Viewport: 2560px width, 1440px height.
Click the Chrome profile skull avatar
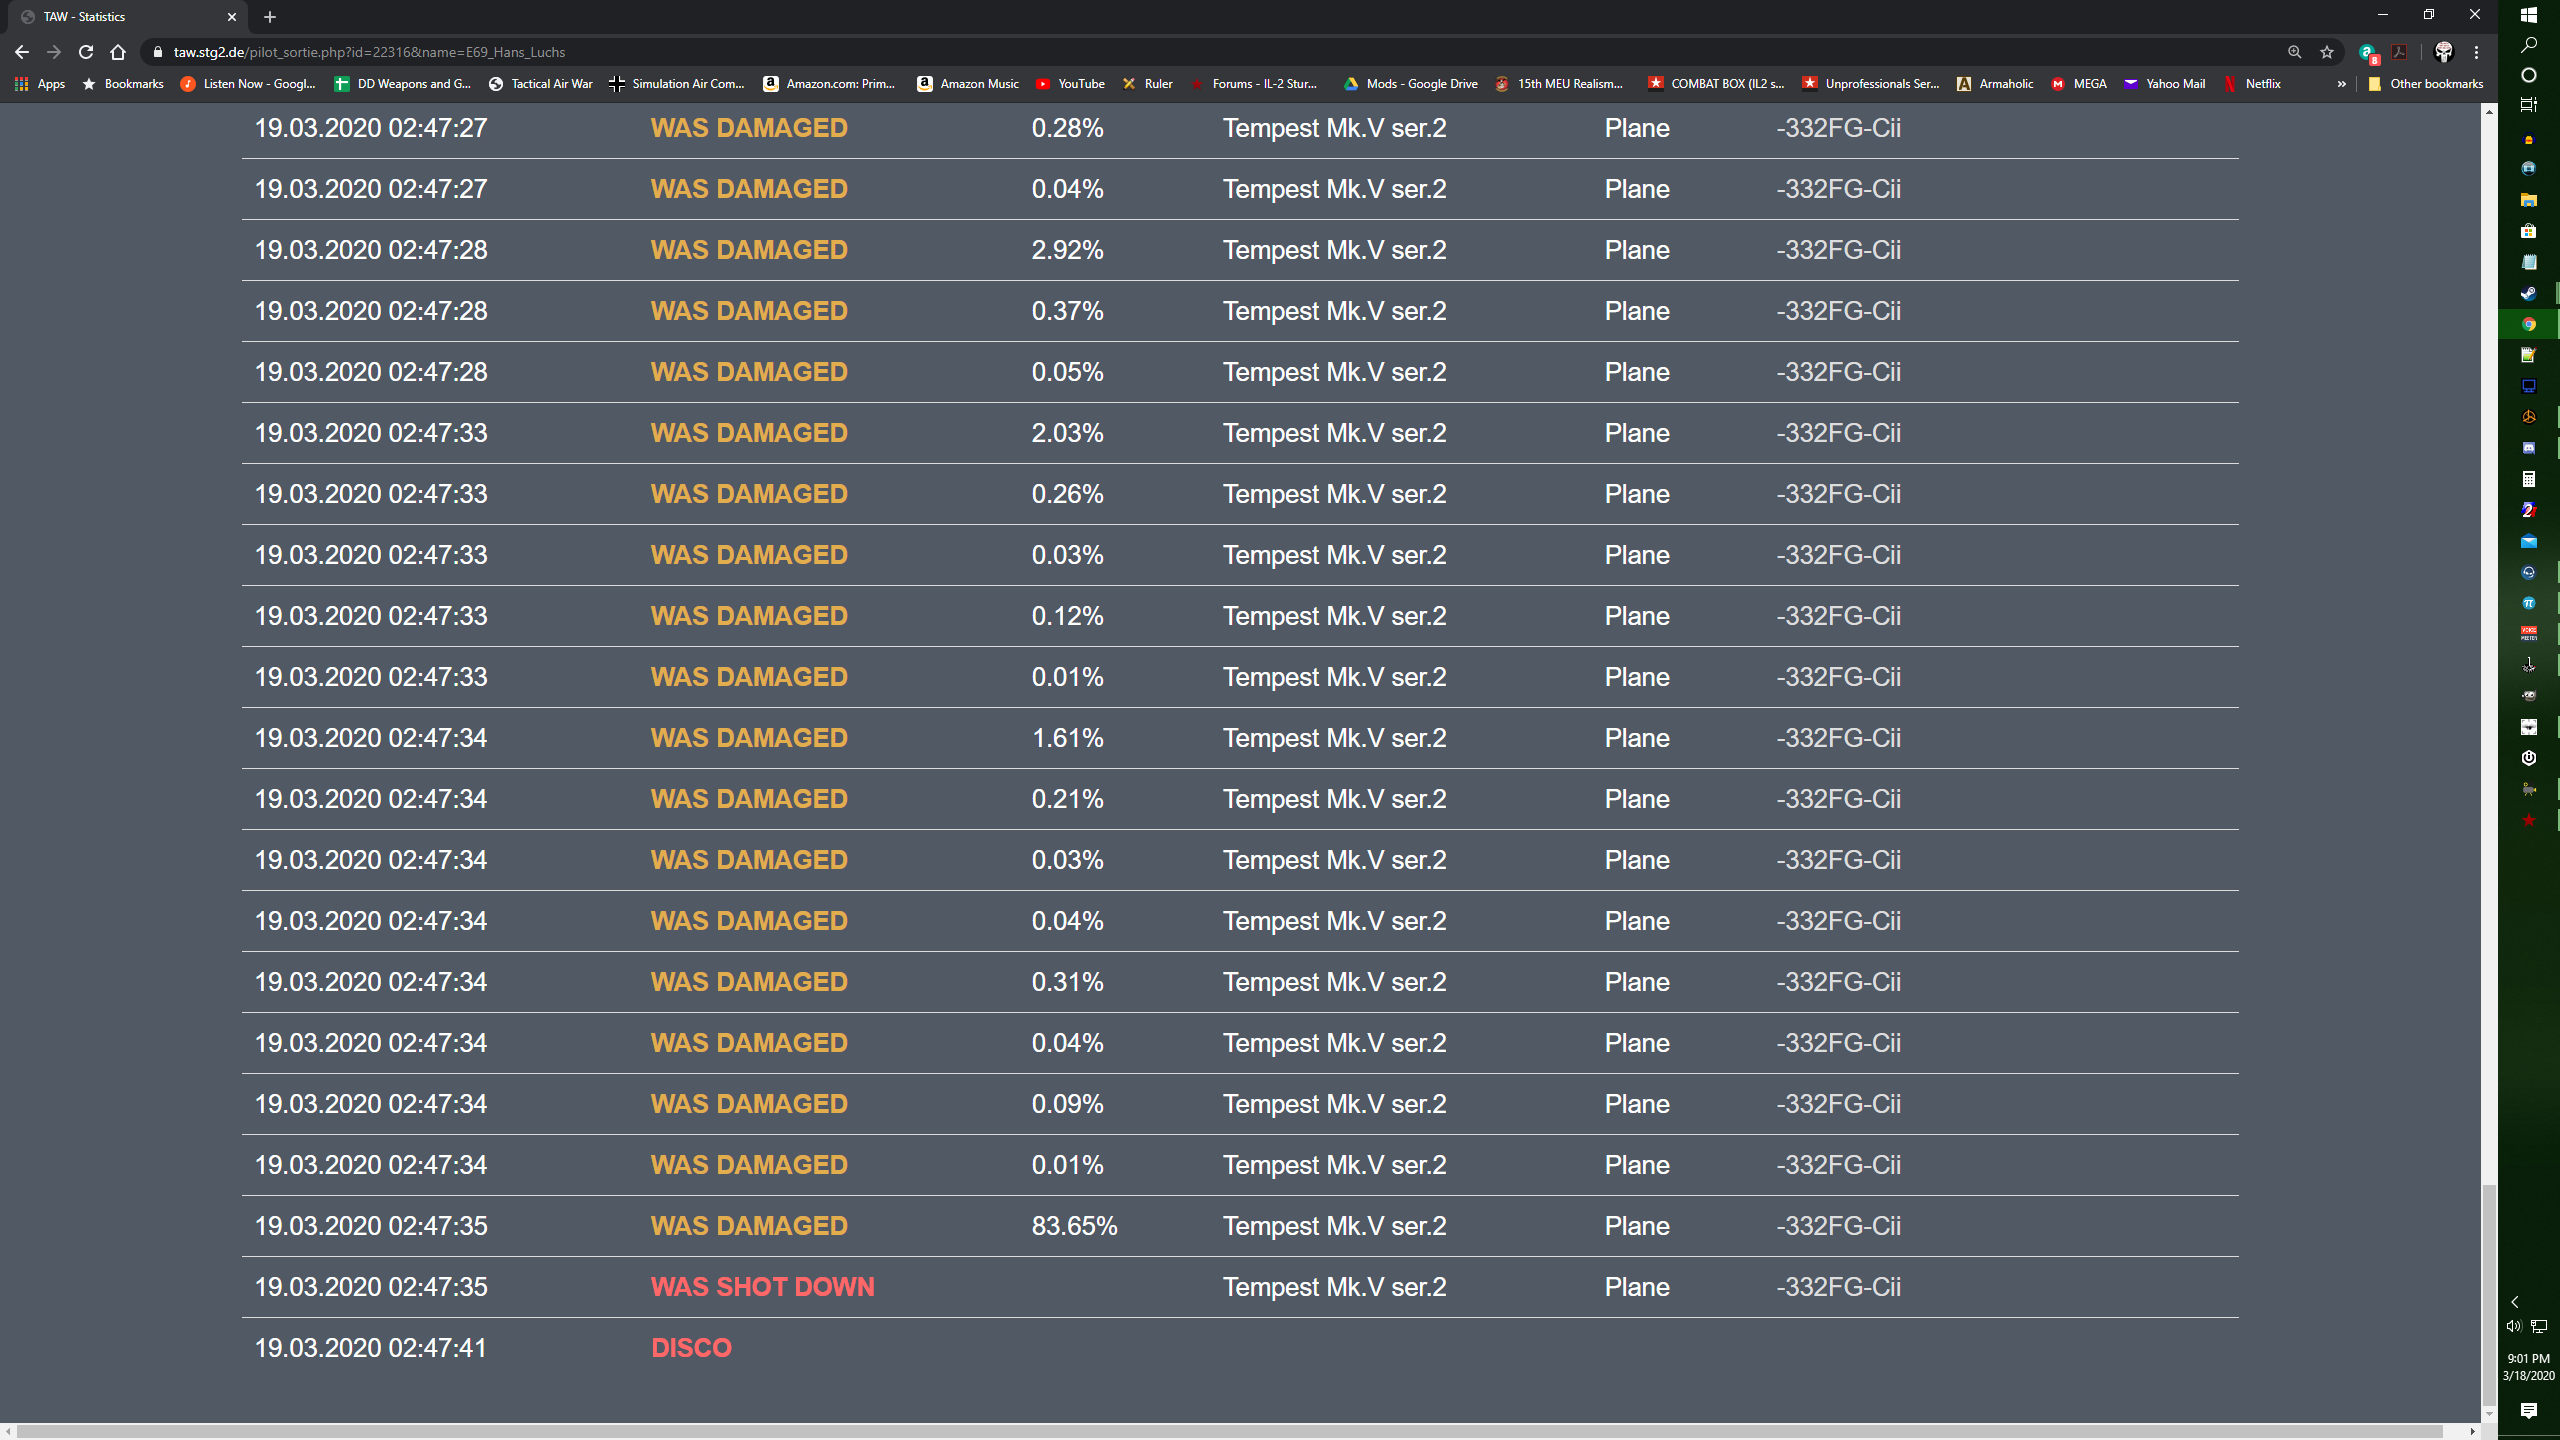(x=2443, y=52)
